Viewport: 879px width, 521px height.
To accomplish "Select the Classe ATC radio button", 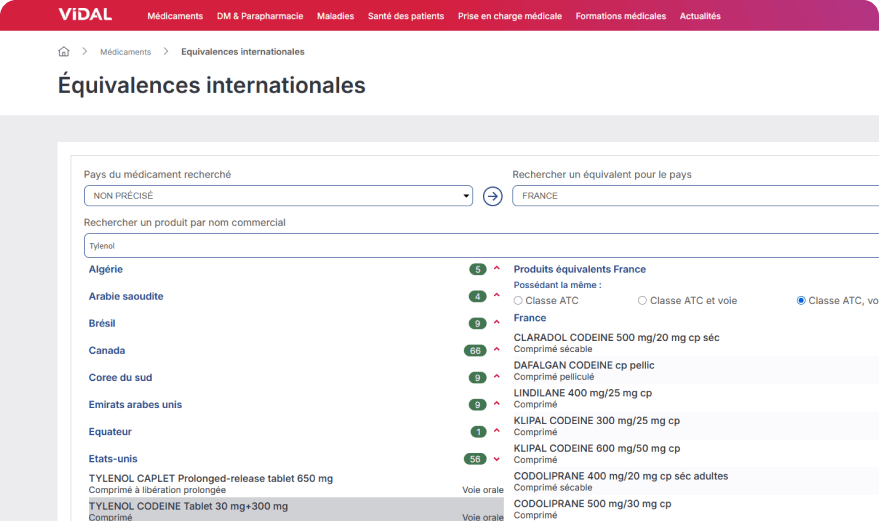I will click(518, 301).
